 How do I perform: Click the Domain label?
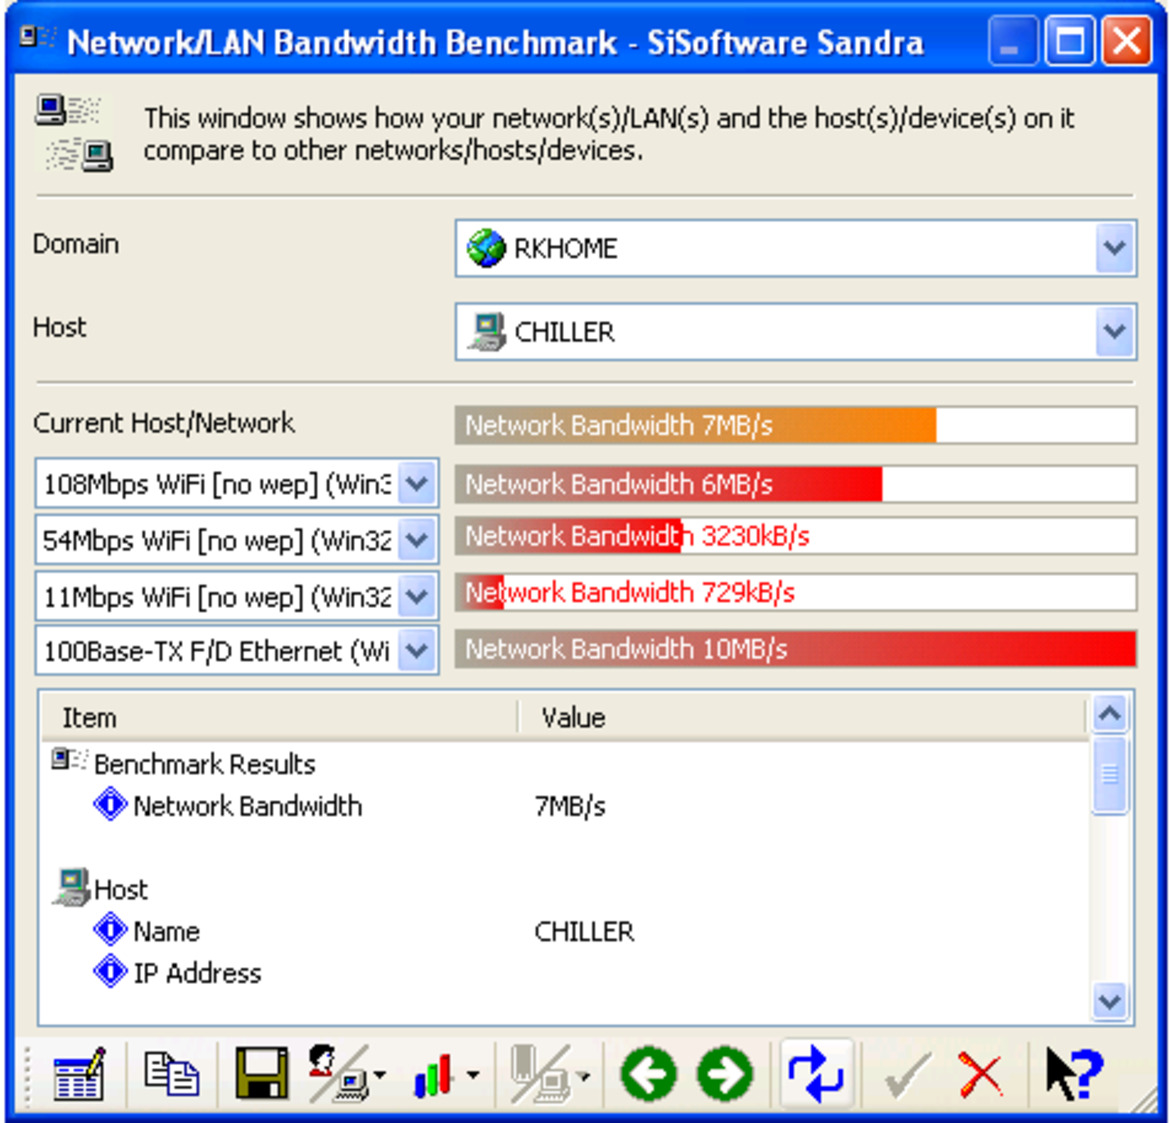point(75,244)
